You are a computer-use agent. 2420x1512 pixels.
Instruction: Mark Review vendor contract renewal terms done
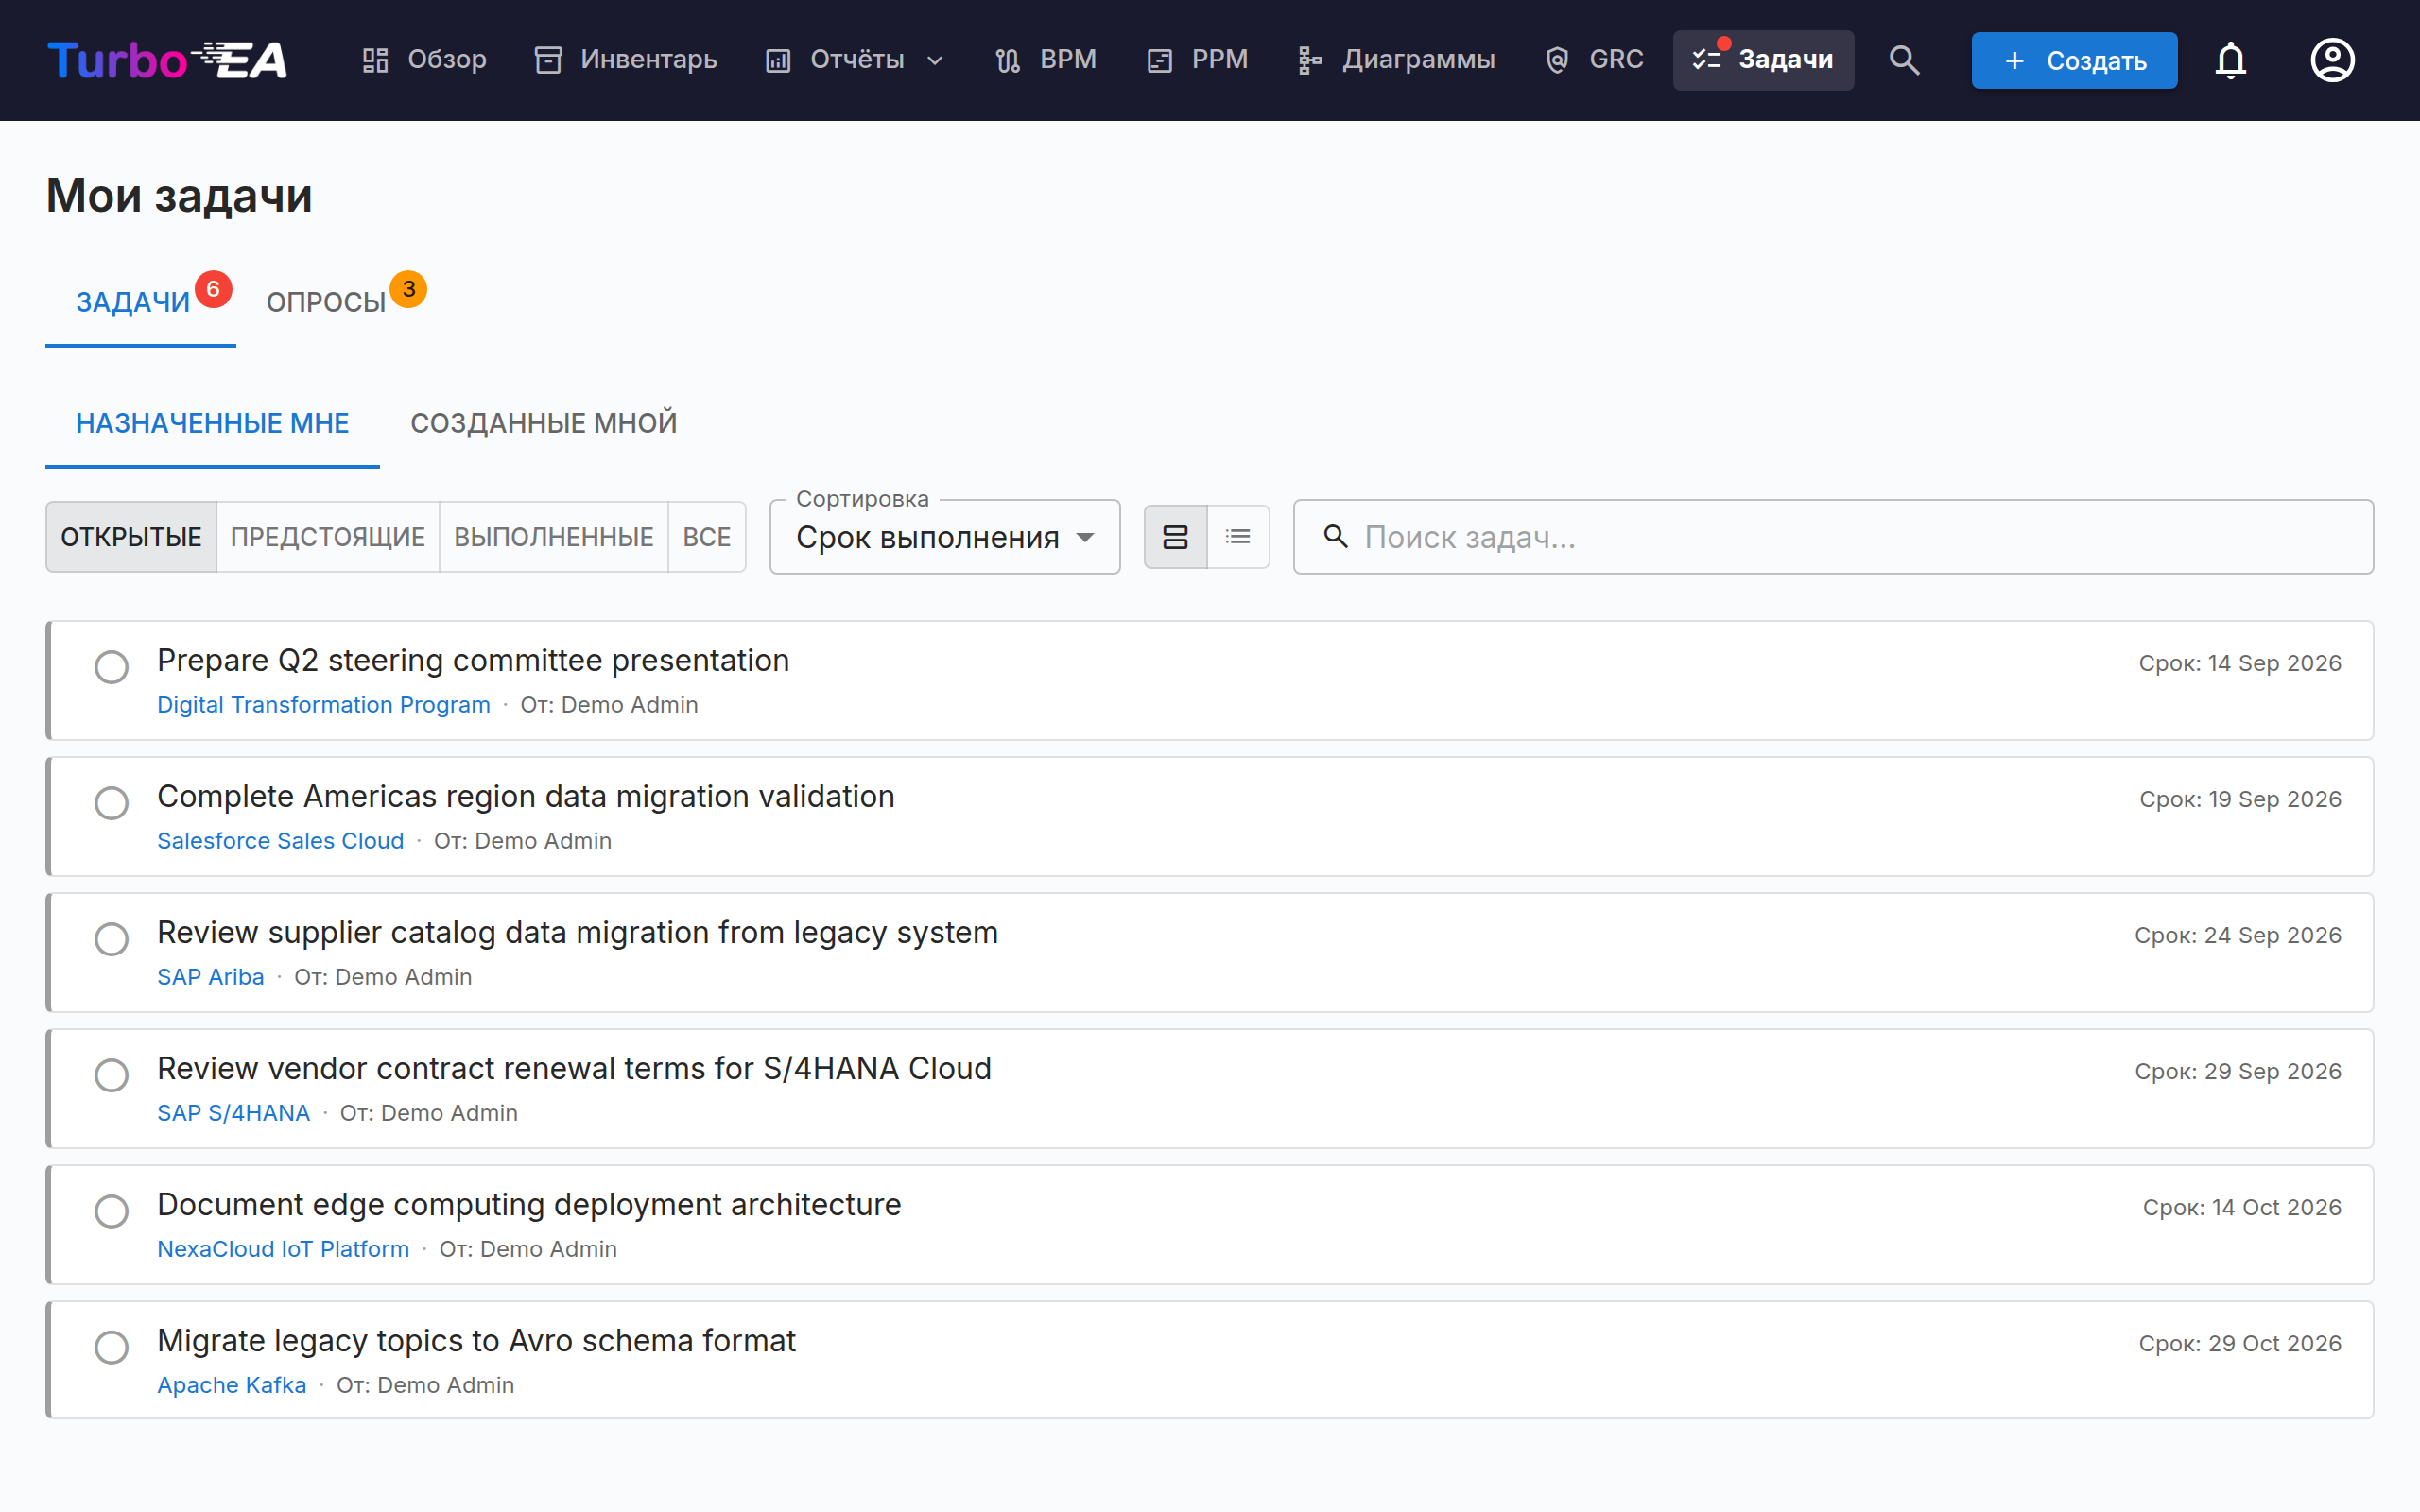111,1075
